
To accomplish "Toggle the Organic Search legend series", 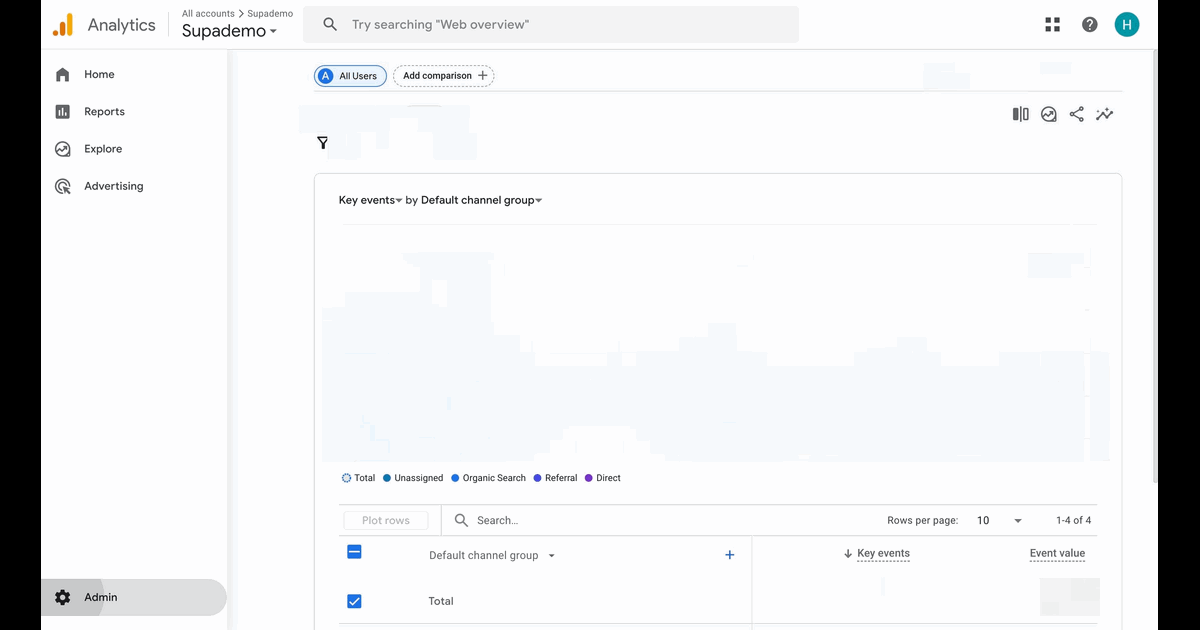I will 488,478.
